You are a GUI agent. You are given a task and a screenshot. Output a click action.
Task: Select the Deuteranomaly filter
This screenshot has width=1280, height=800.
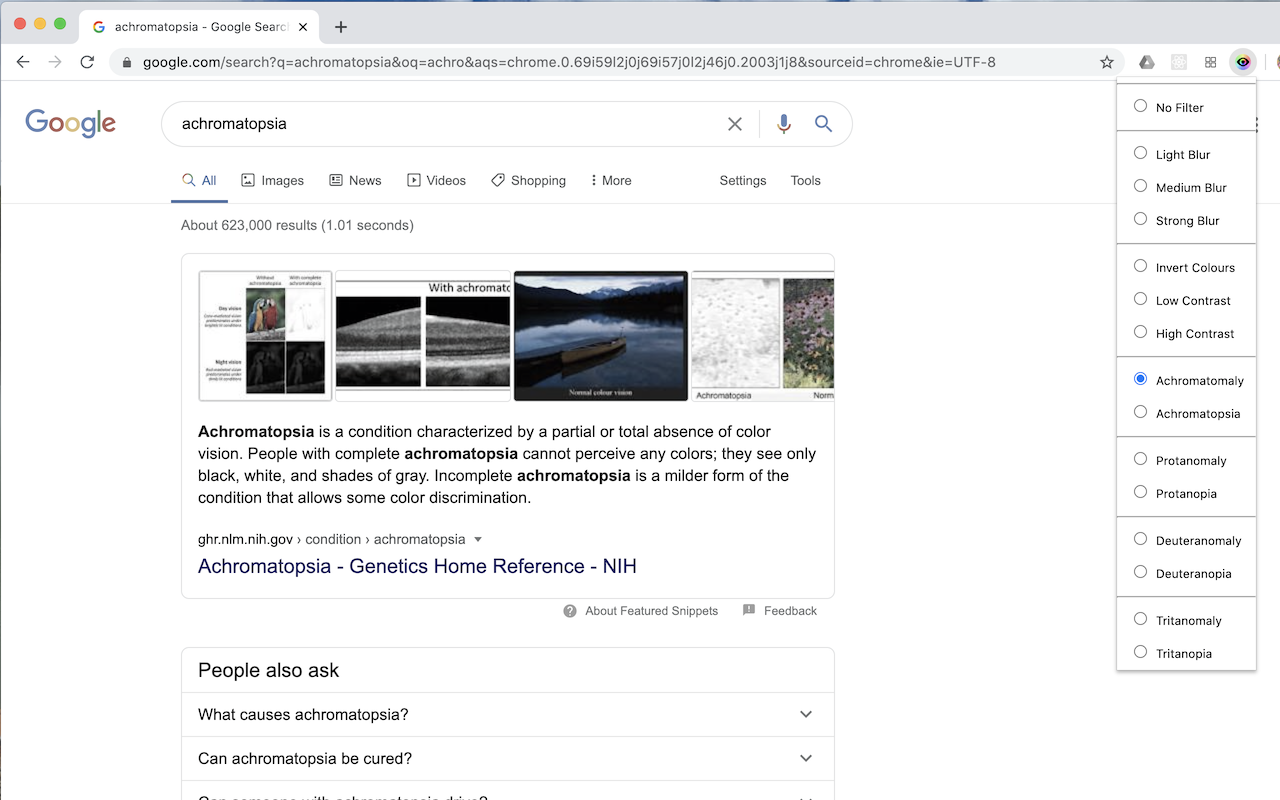(x=1140, y=539)
